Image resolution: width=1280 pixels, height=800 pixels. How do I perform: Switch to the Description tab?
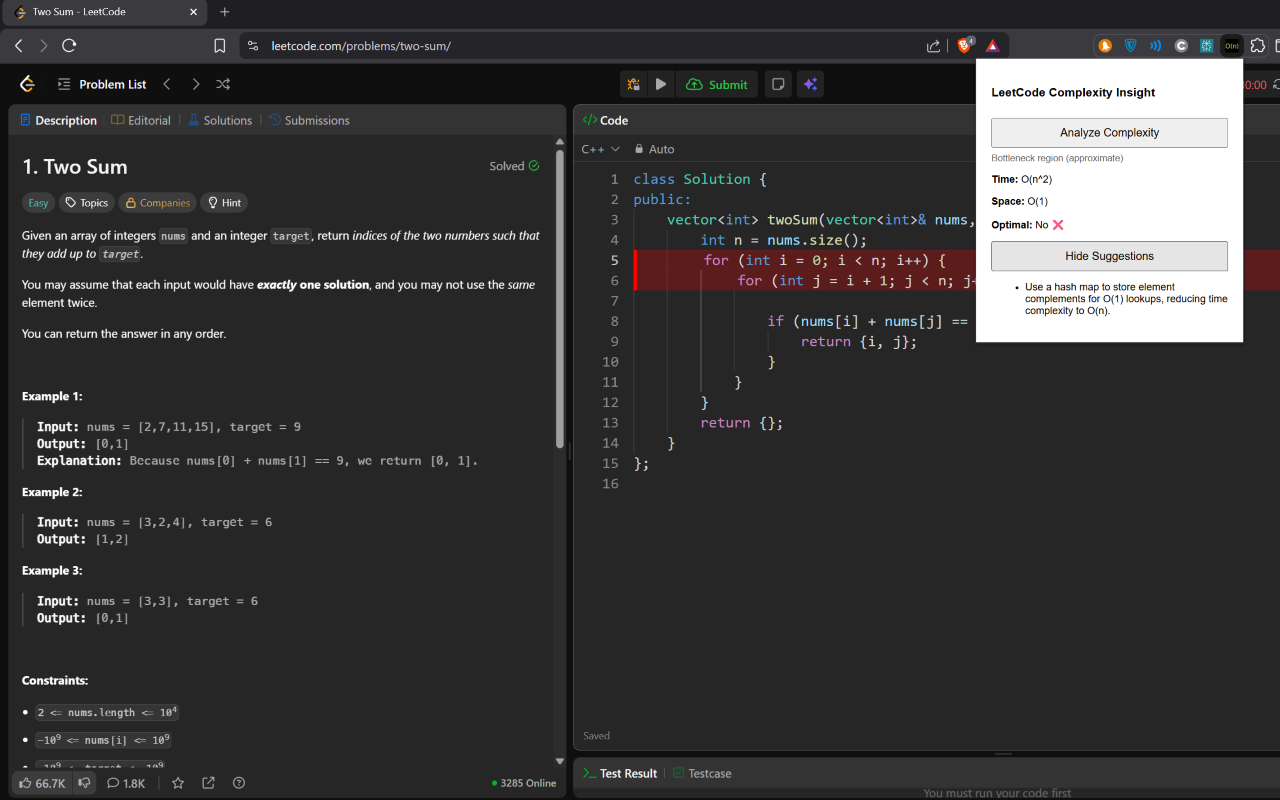coord(58,120)
